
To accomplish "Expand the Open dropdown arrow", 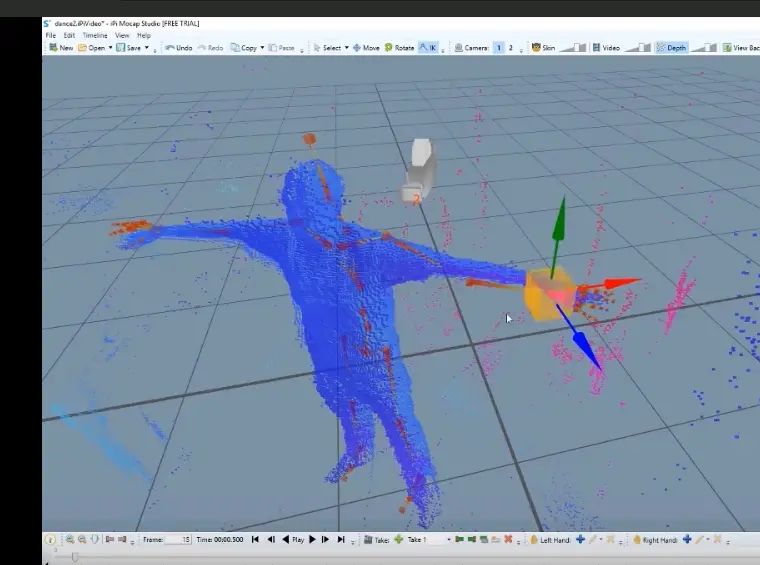I will [111, 47].
